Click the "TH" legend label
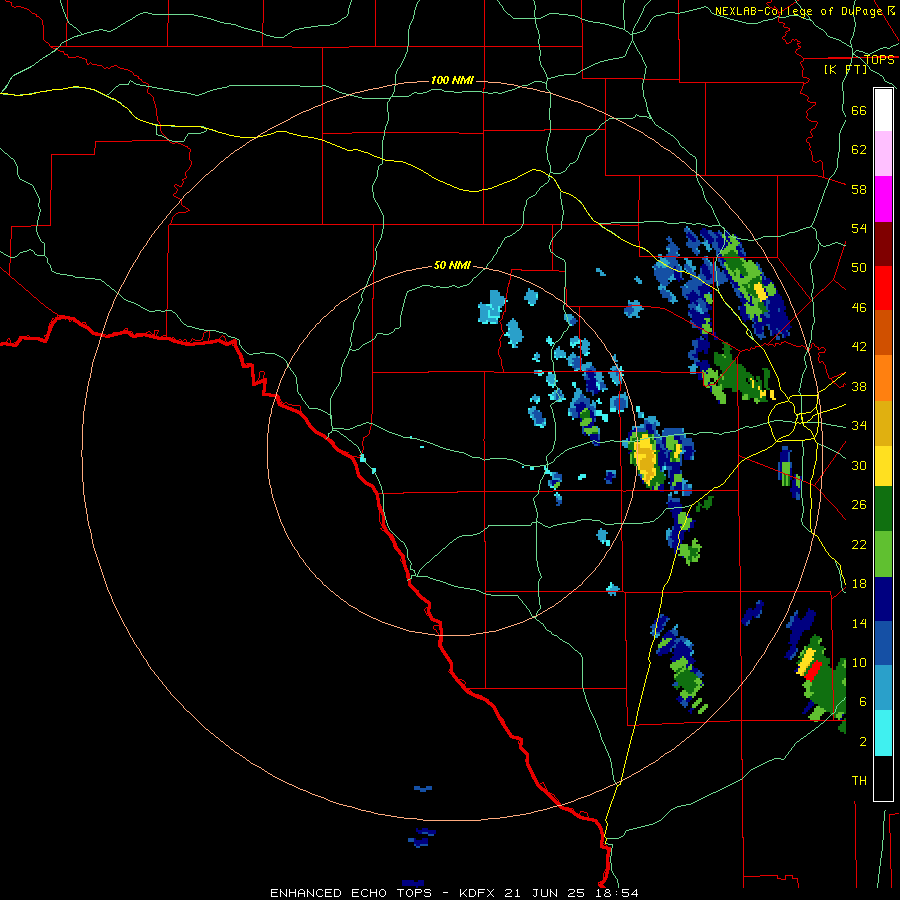 pos(859,781)
